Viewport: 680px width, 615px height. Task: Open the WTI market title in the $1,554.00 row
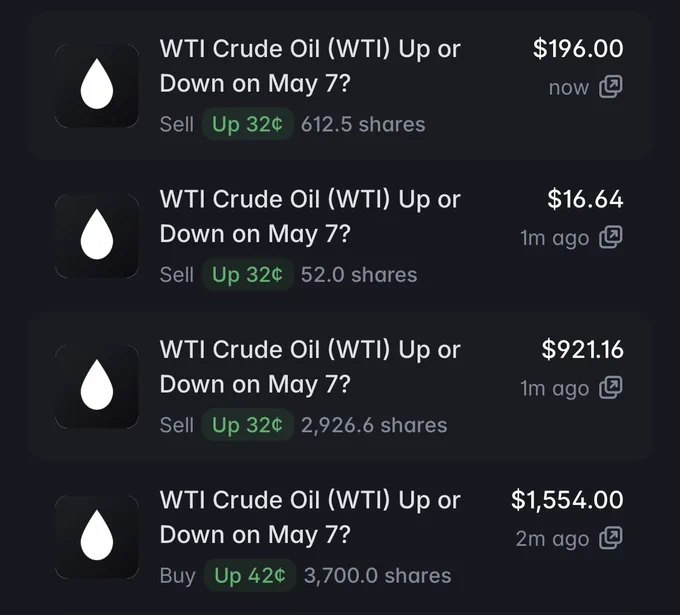pos(310,517)
